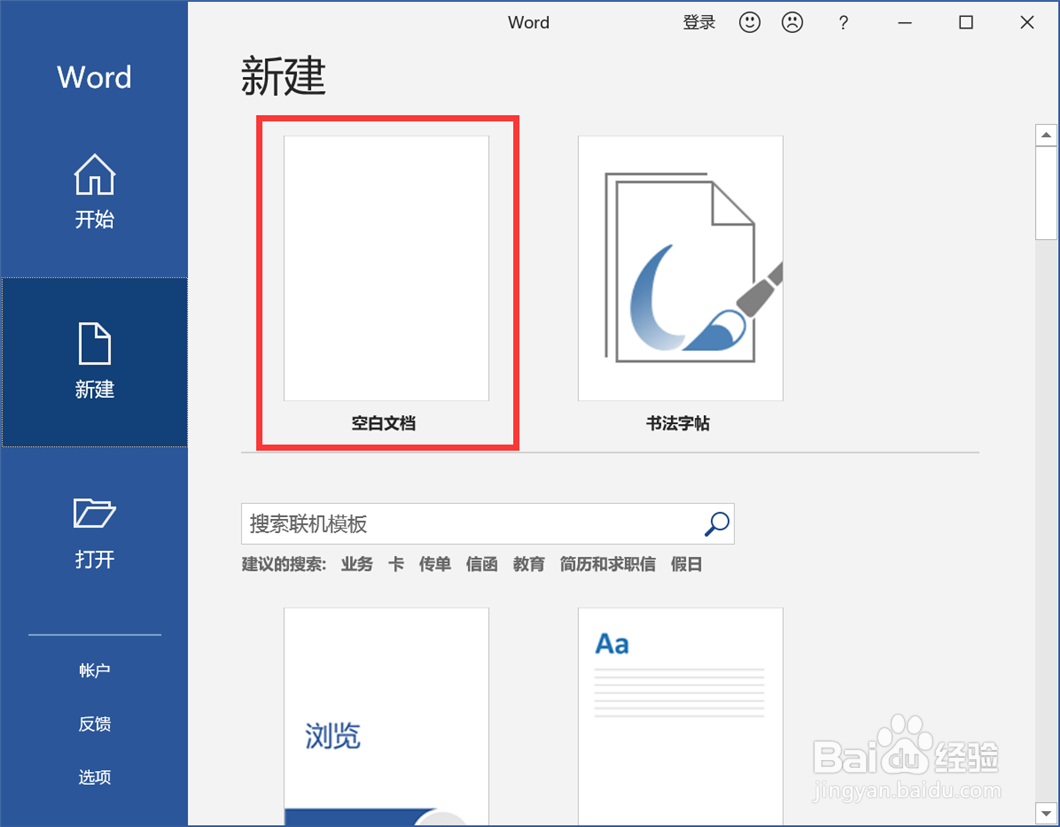Viewport: 1060px width, 827px height.
Task: Open the 选项 options page
Action: [x=95, y=777]
